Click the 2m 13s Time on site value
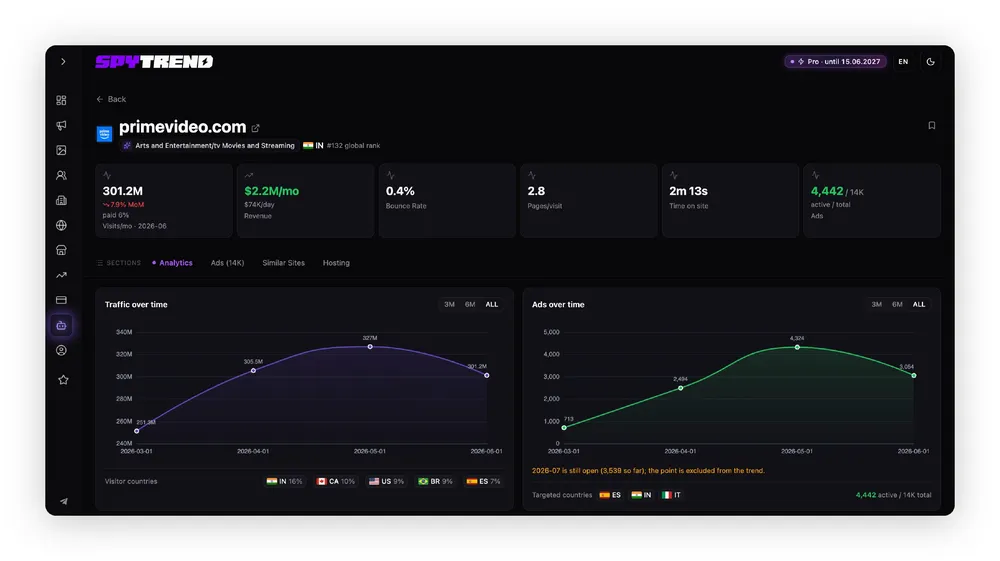This screenshot has height=561, width=1000. [688, 191]
